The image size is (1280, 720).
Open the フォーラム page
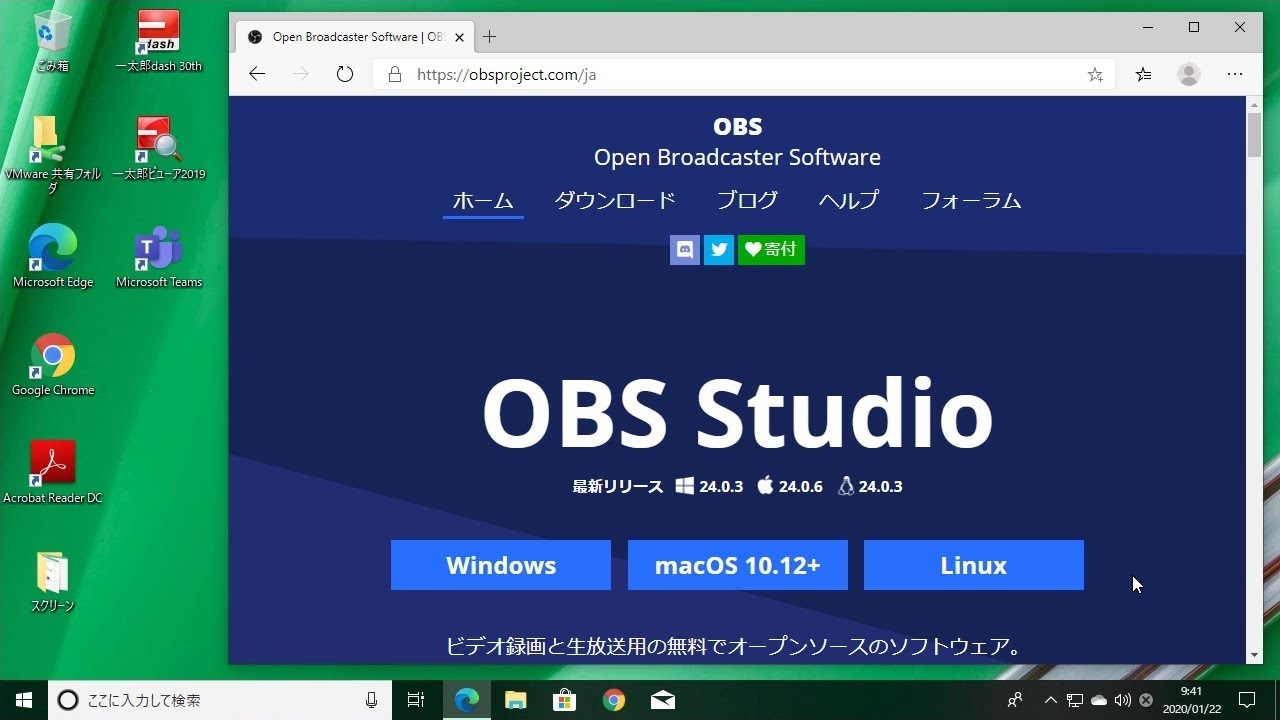[x=971, y=200]
